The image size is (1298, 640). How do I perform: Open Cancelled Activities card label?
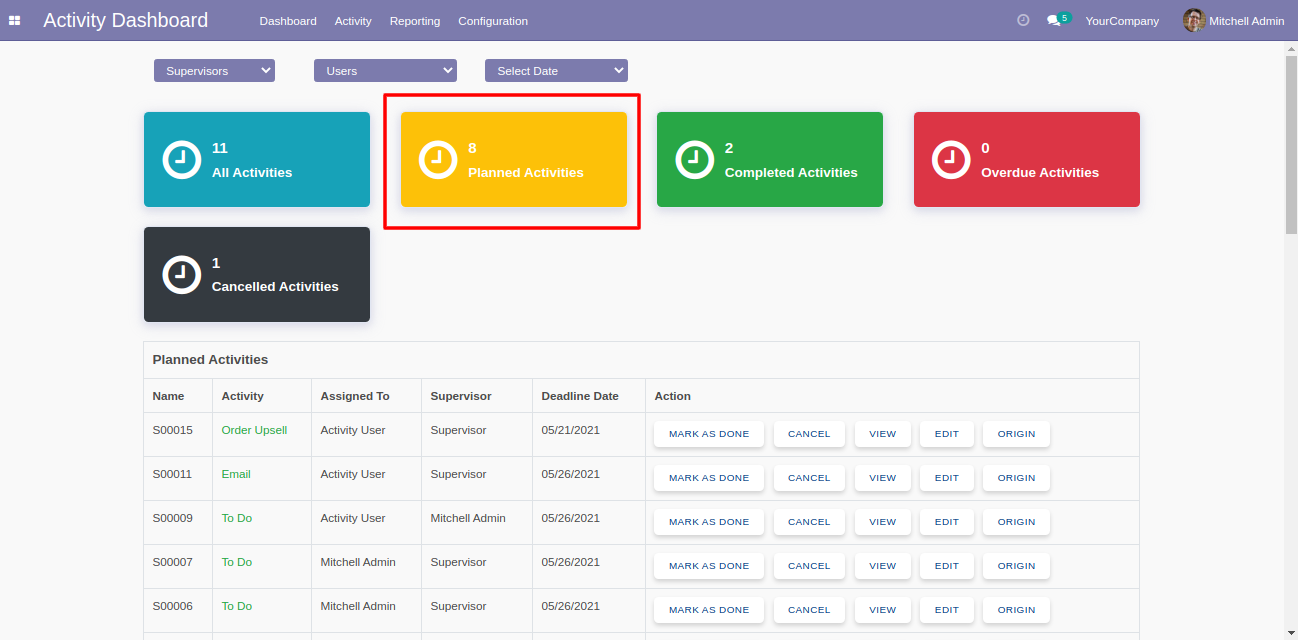275,286
